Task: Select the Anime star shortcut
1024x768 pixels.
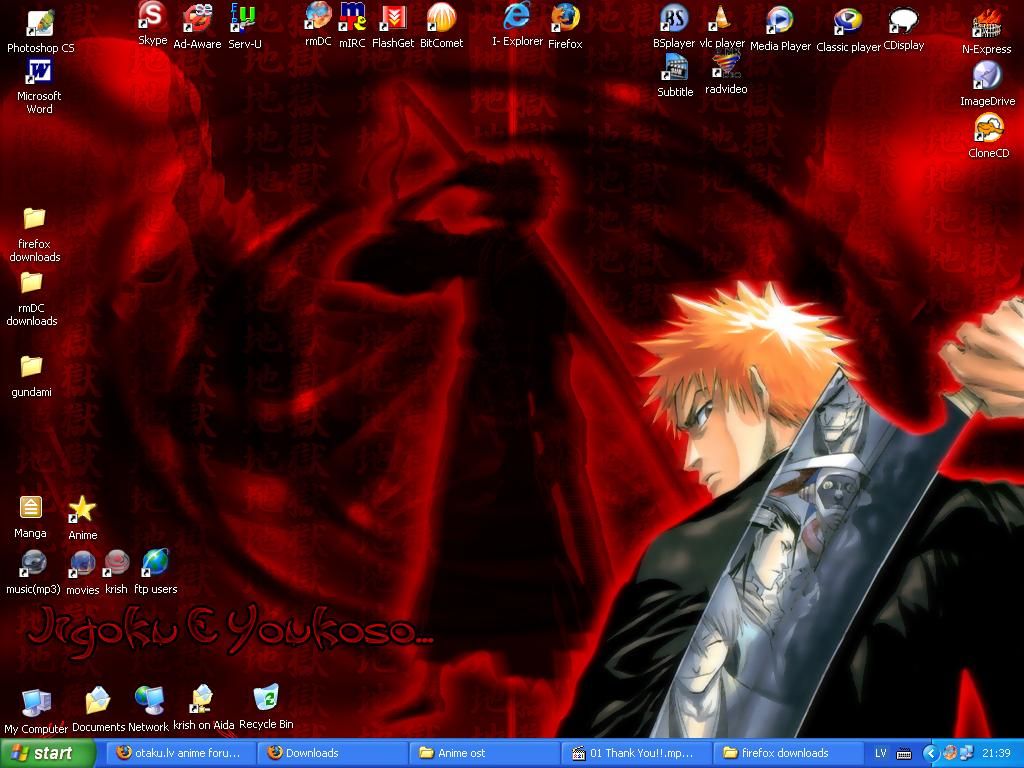Action: click(82, 509)
